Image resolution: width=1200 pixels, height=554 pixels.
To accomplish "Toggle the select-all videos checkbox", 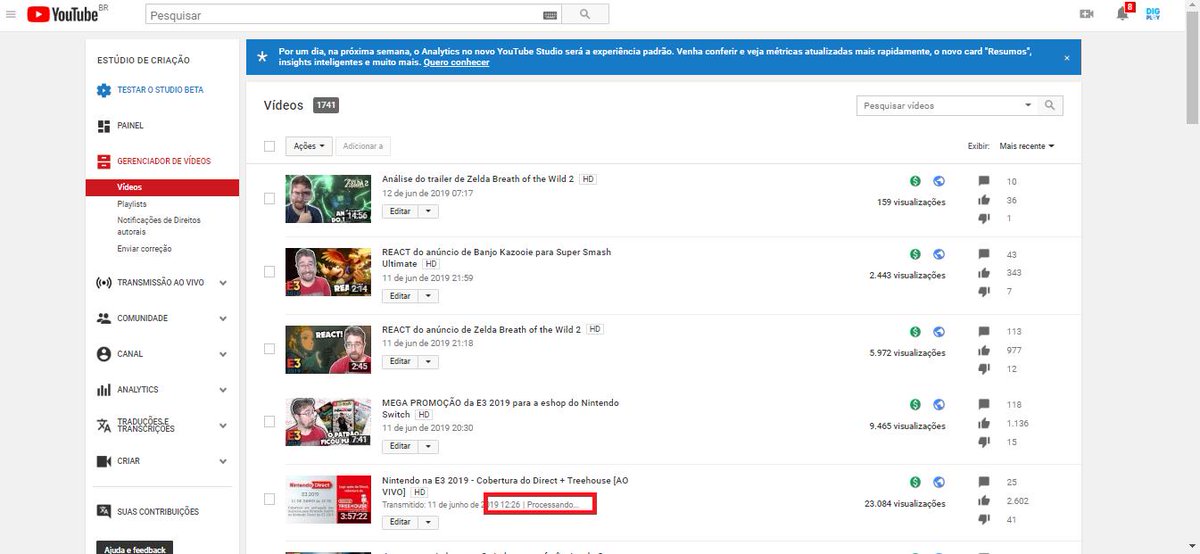I will pos(269,146).
